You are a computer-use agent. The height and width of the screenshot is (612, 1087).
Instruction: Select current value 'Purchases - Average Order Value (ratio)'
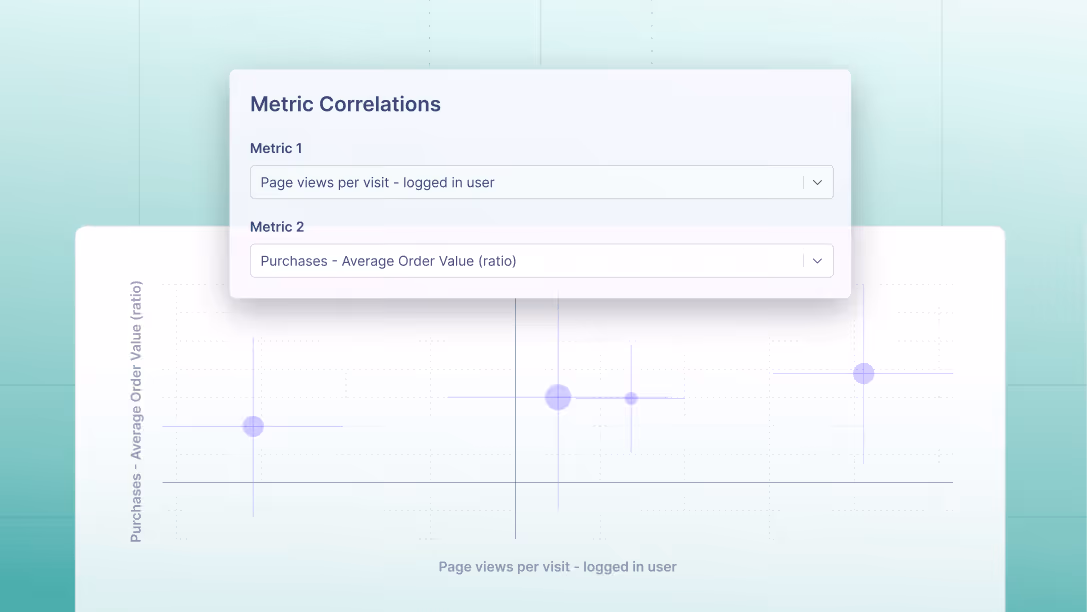tap(388, 261)
